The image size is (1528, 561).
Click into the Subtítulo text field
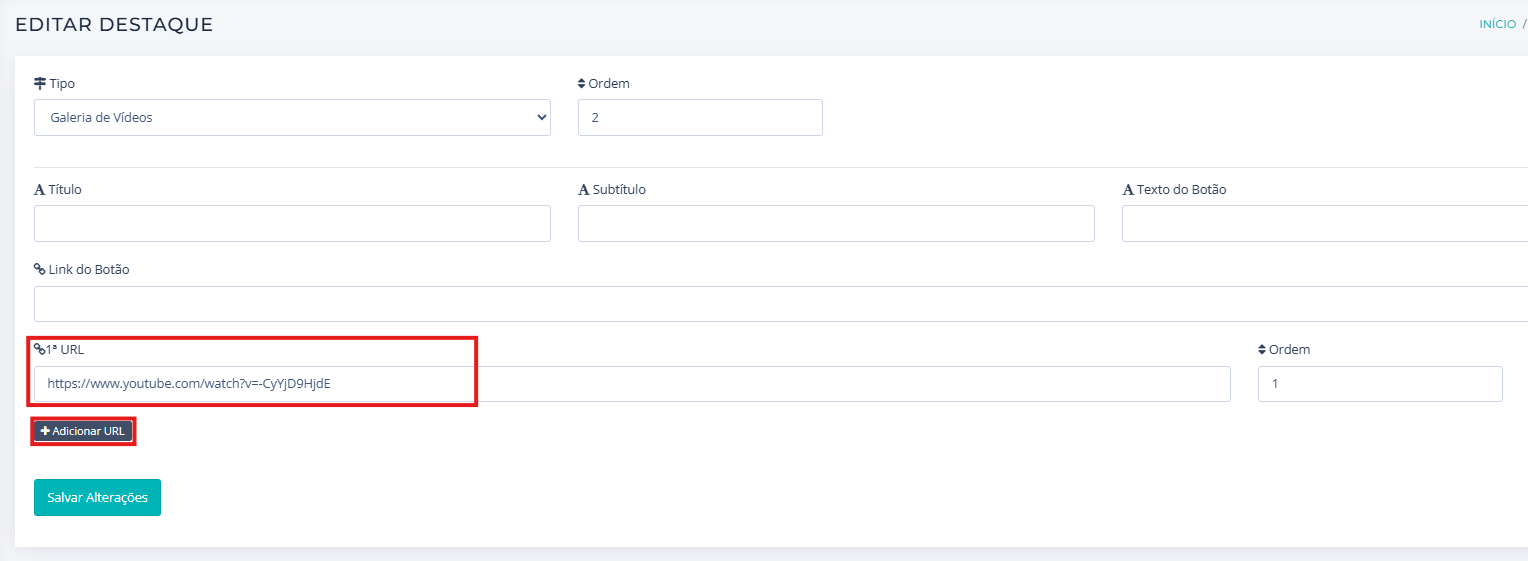[836, 224]
